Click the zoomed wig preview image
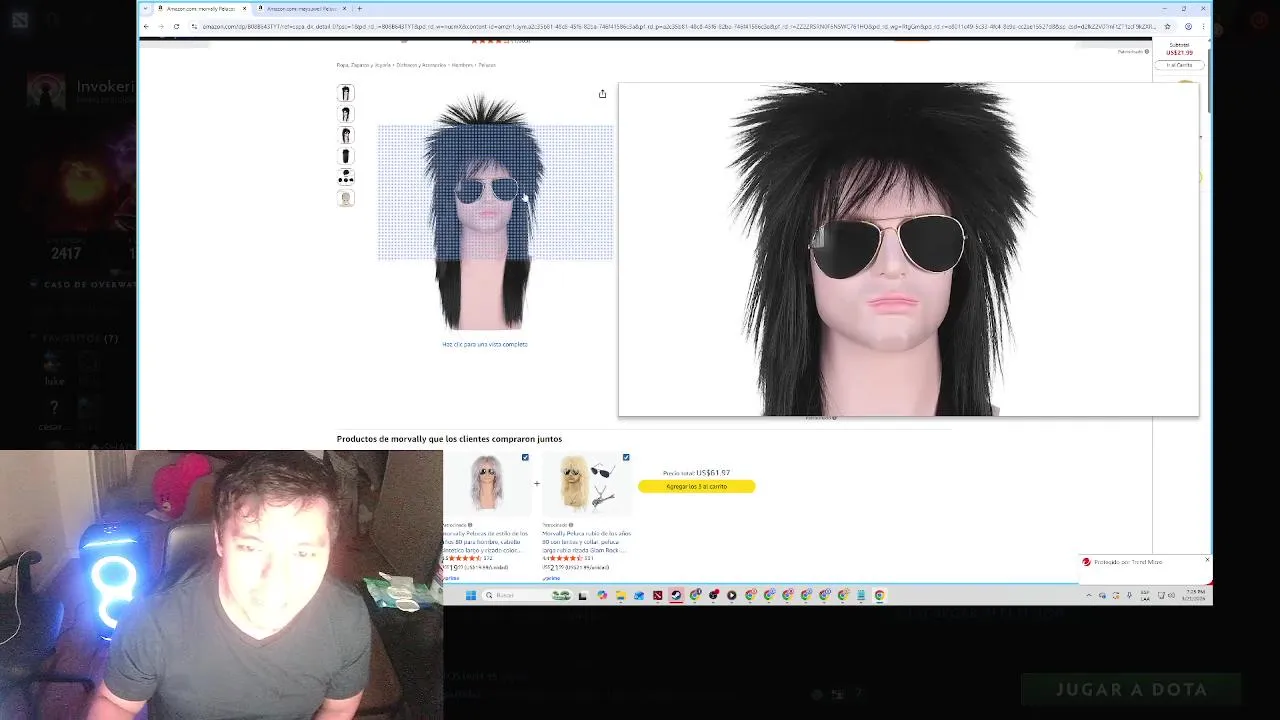Image resolution: width=1280 pixels, height=720 pixels. click(908, 249)
